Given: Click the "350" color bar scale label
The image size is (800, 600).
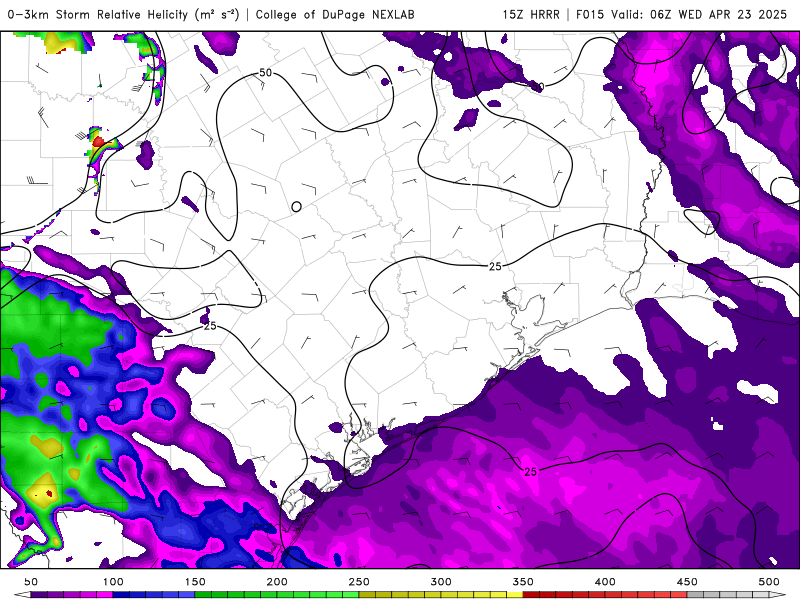Looking at the screenshot, I should coord(523,582).
